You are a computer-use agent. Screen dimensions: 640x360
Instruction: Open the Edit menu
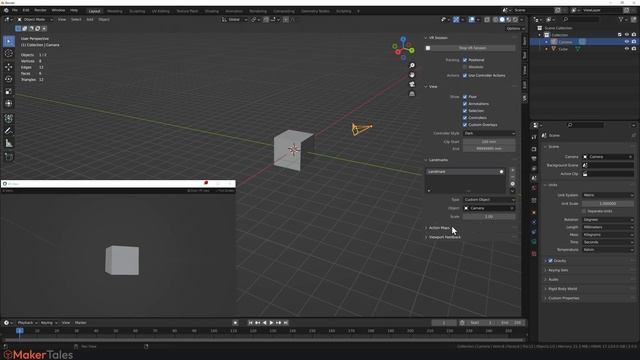click(26, 10)
